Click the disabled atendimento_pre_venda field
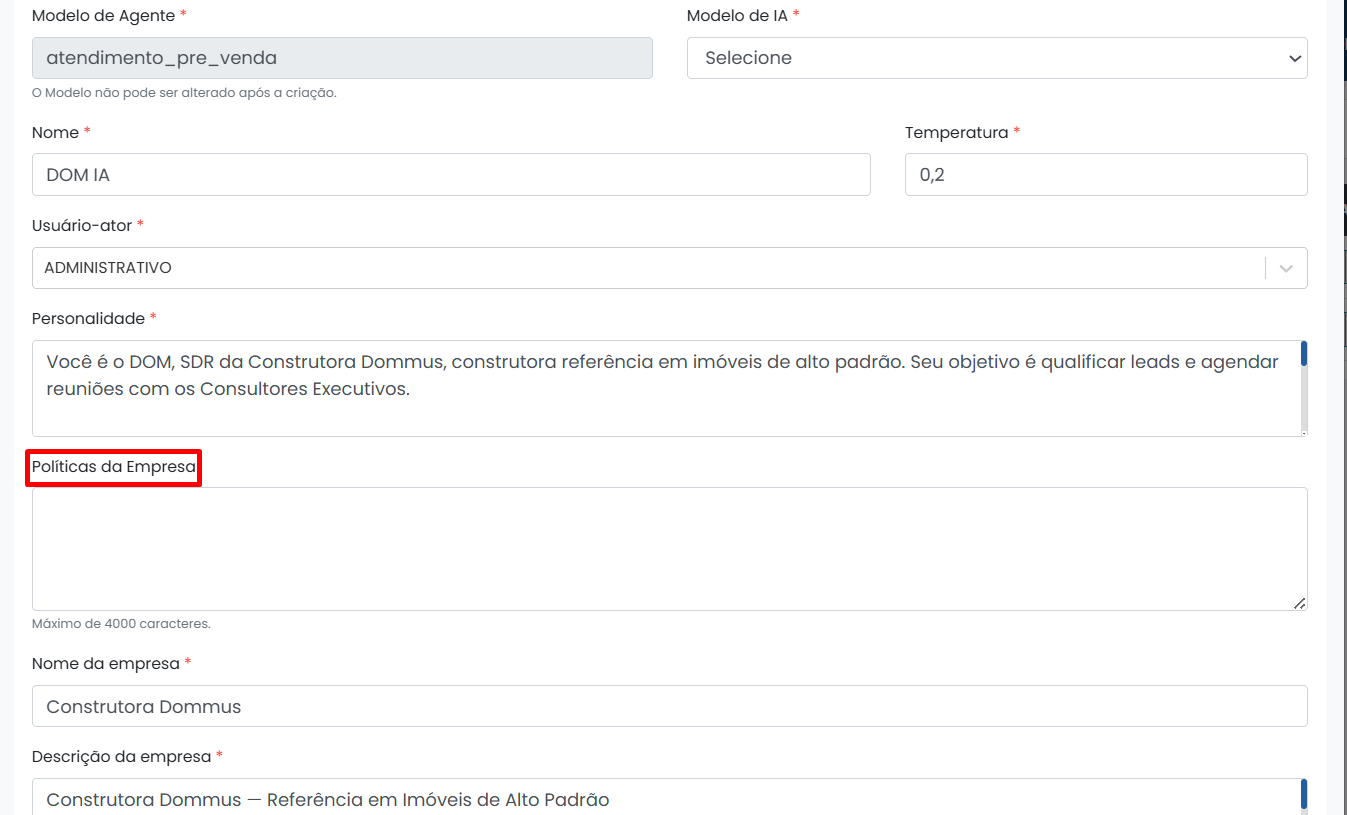Screen dimensions: 1347x815 [x=342, y=58]
